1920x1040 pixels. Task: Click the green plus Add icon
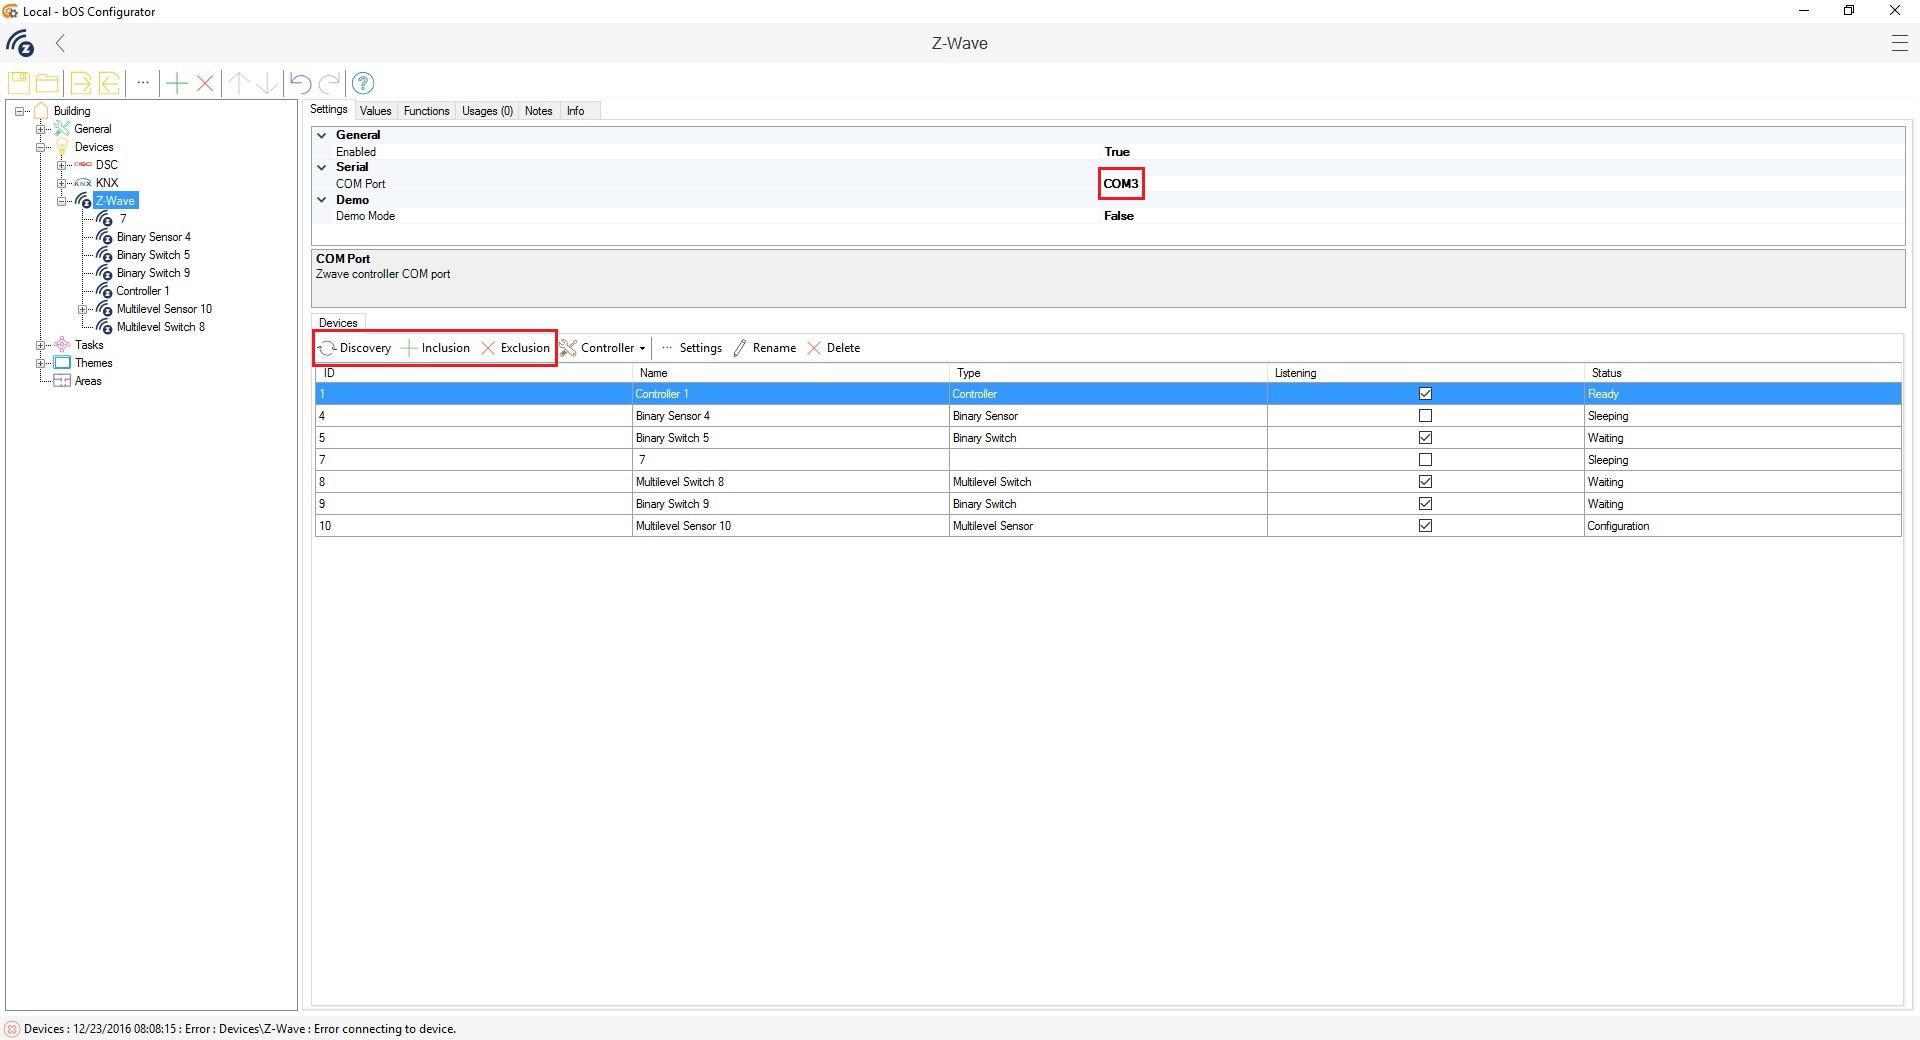tap(176, 83)
